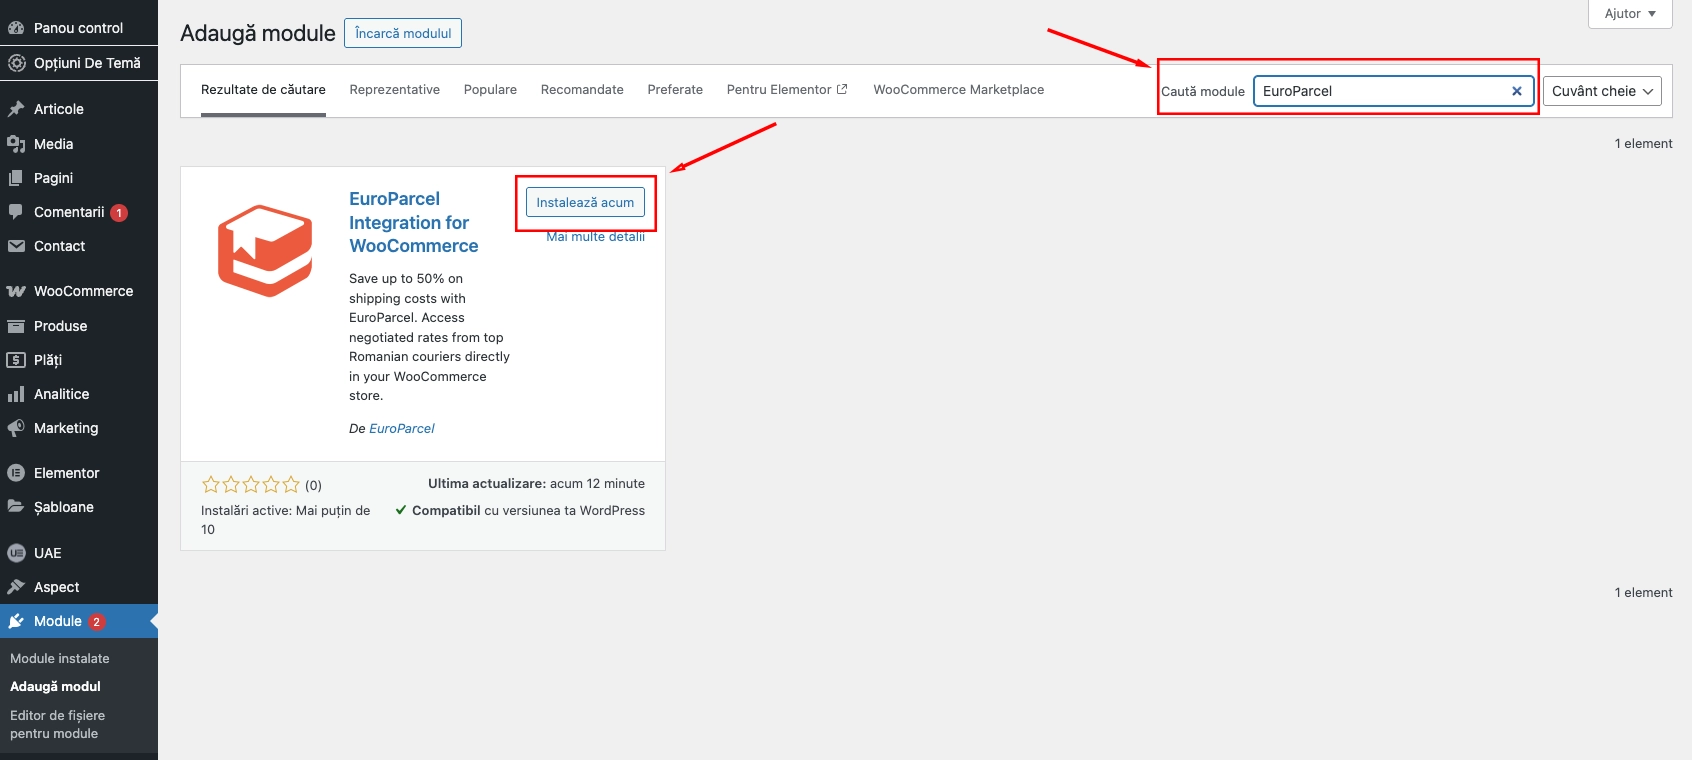Click the Comentarii speech bubble icon
The width and height of the screenshot is (1692, 760).
click(x=16, y=212)
